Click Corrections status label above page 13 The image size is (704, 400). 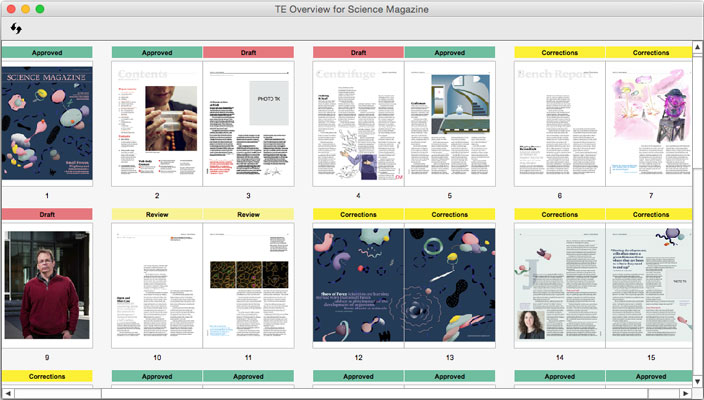point(450,214)
